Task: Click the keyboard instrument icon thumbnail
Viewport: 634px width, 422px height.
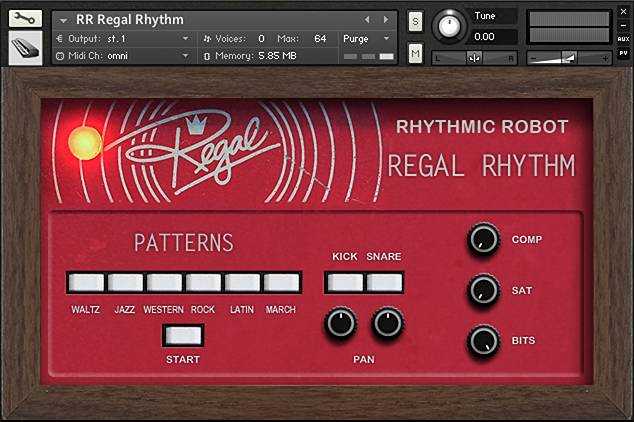Action: [x=25, y=48]
